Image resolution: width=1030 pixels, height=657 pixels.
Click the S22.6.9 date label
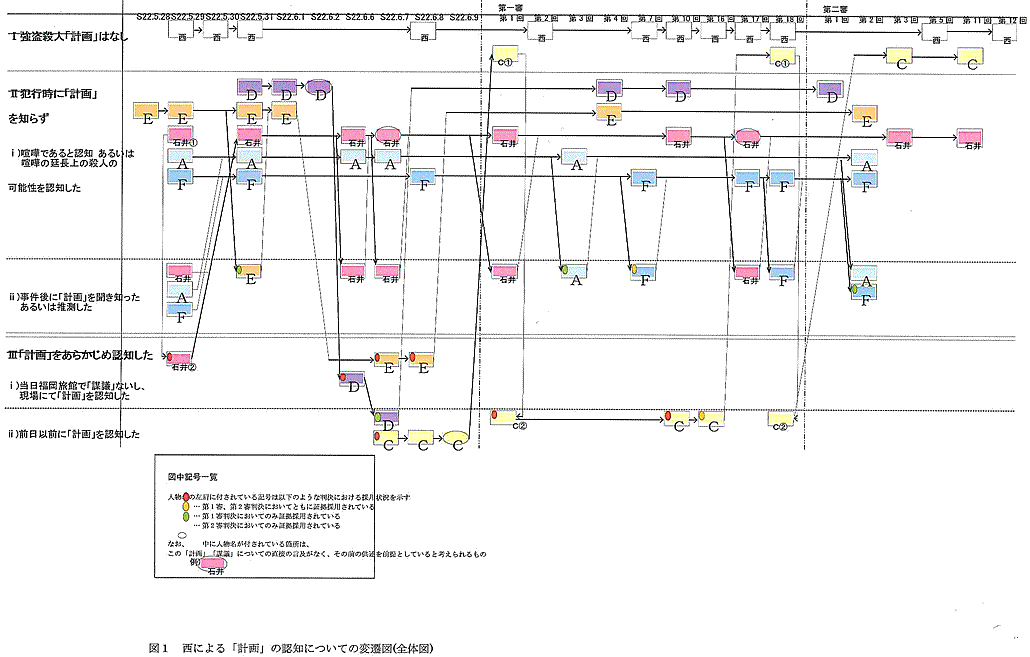tap(463, 18)
